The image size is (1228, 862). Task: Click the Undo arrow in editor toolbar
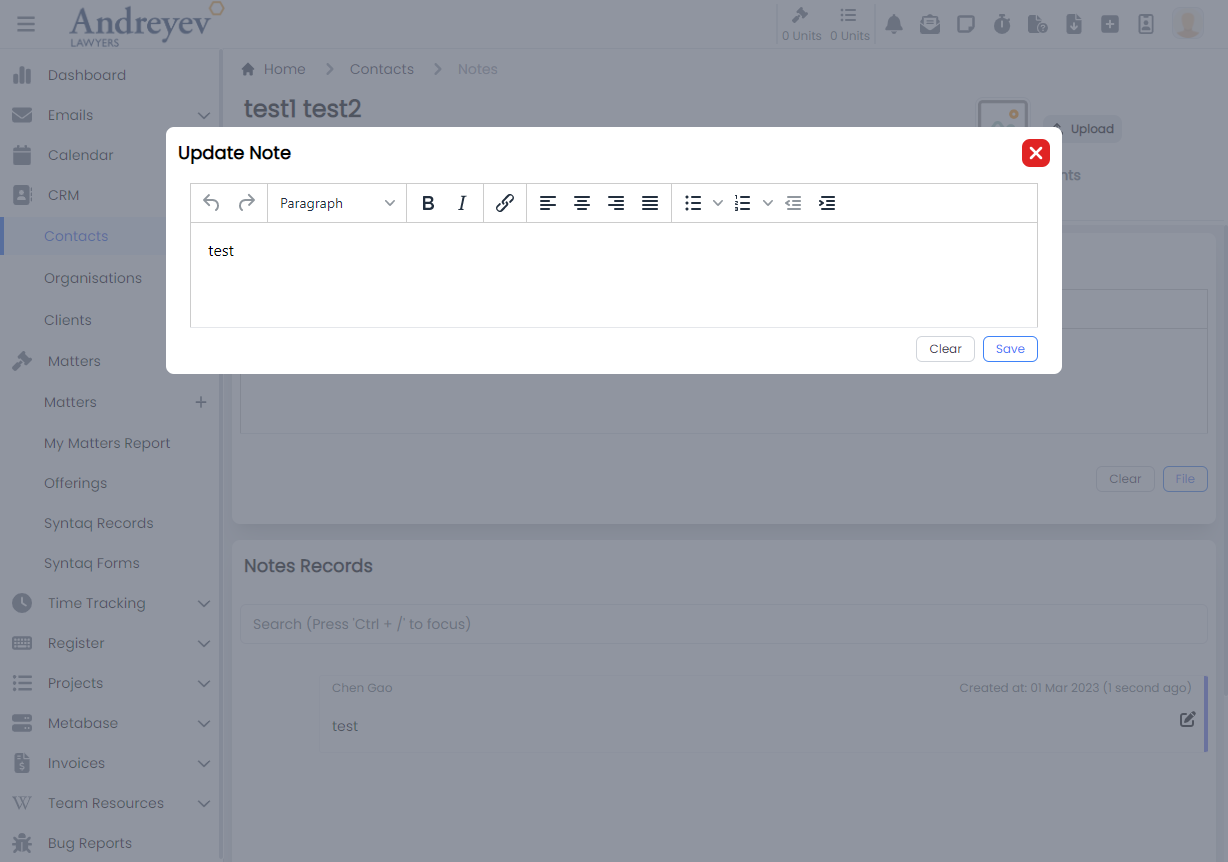click(211, 203)
